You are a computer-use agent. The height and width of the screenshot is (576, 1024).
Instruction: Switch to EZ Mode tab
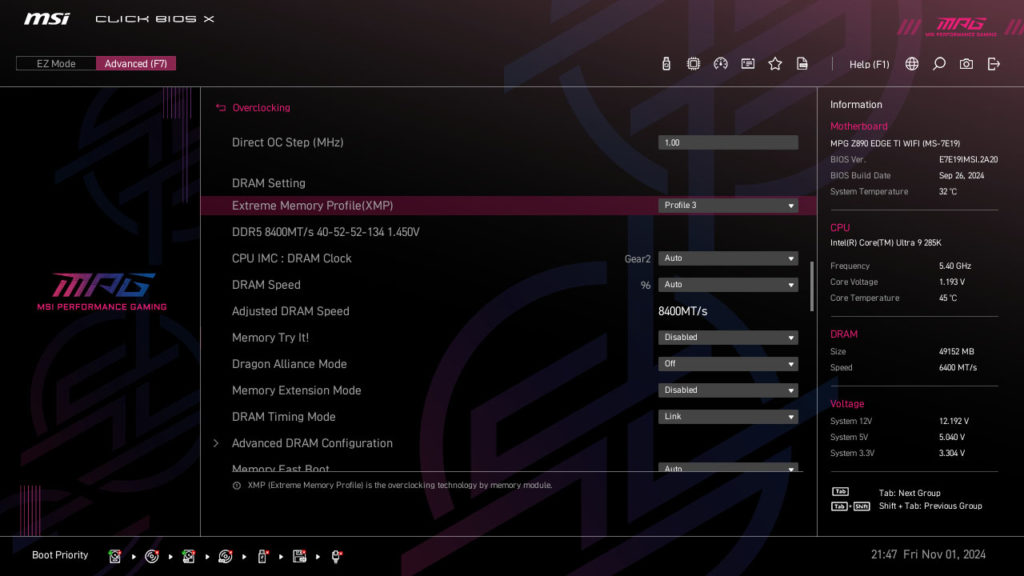(x=55, y=62)
